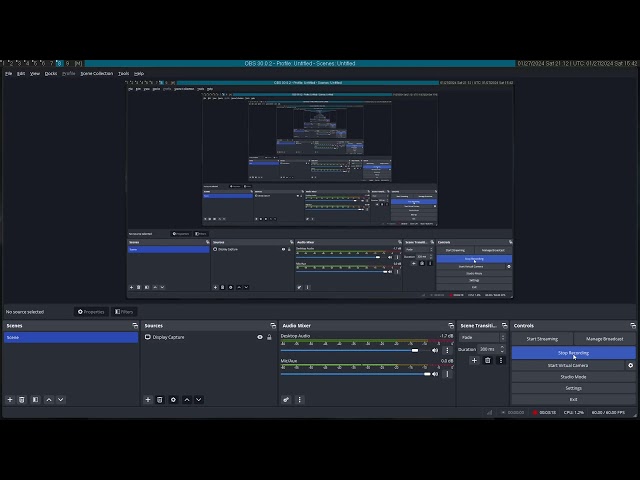Open the Edit menu

click(21, 73)
